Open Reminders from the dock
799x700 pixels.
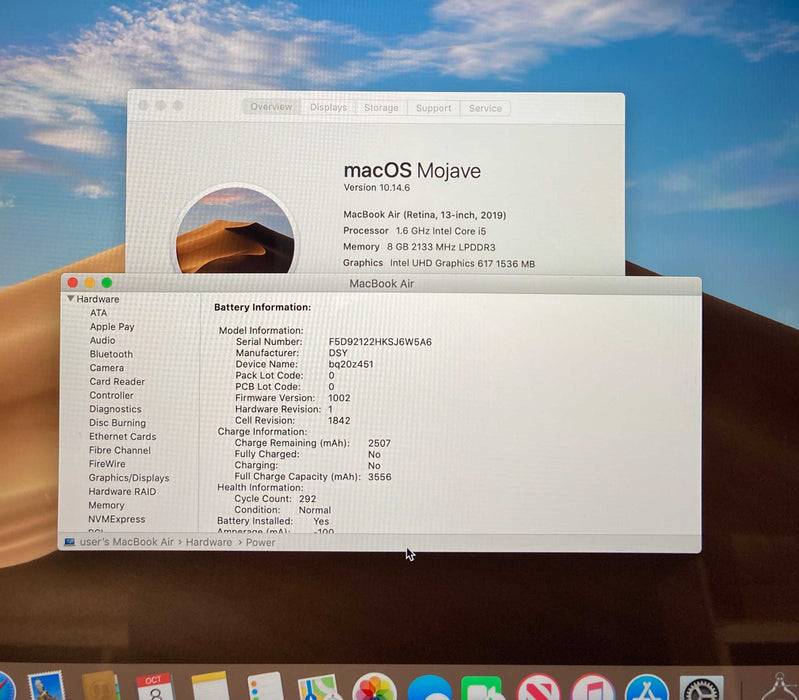point(266,688)
